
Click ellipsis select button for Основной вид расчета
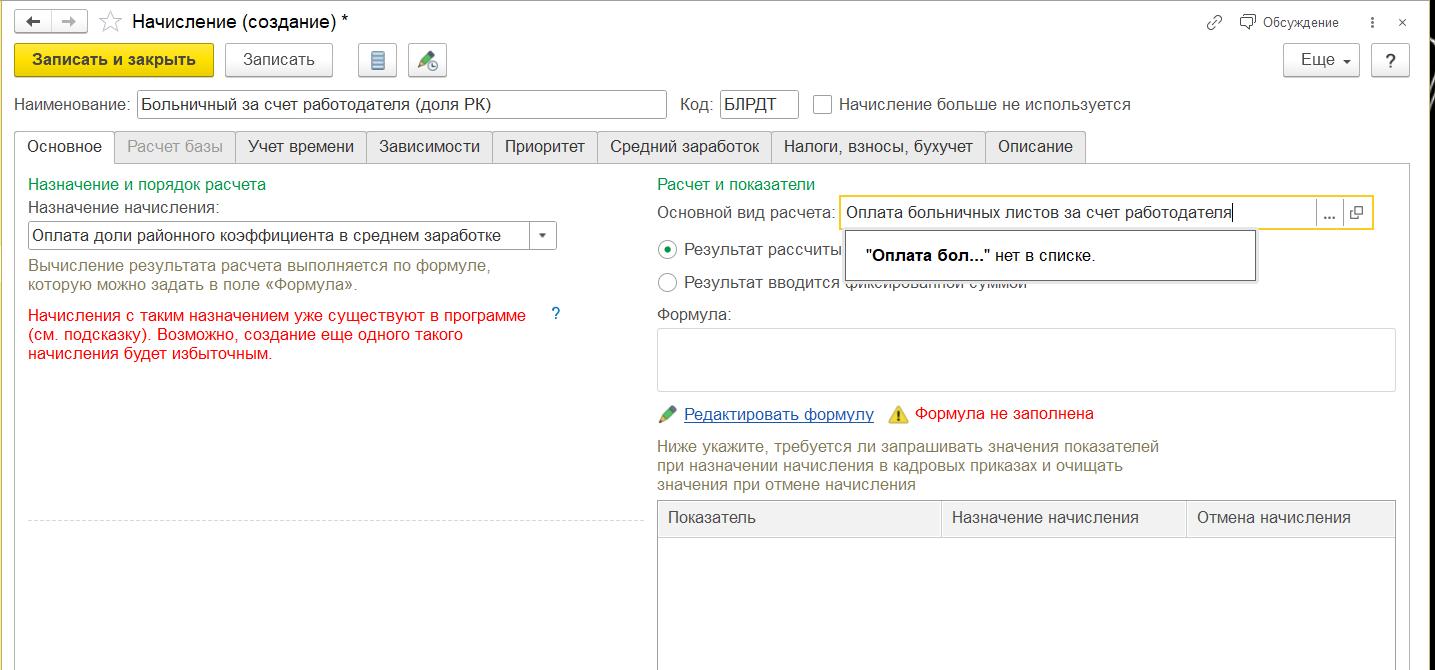[x=1329, y=213]
